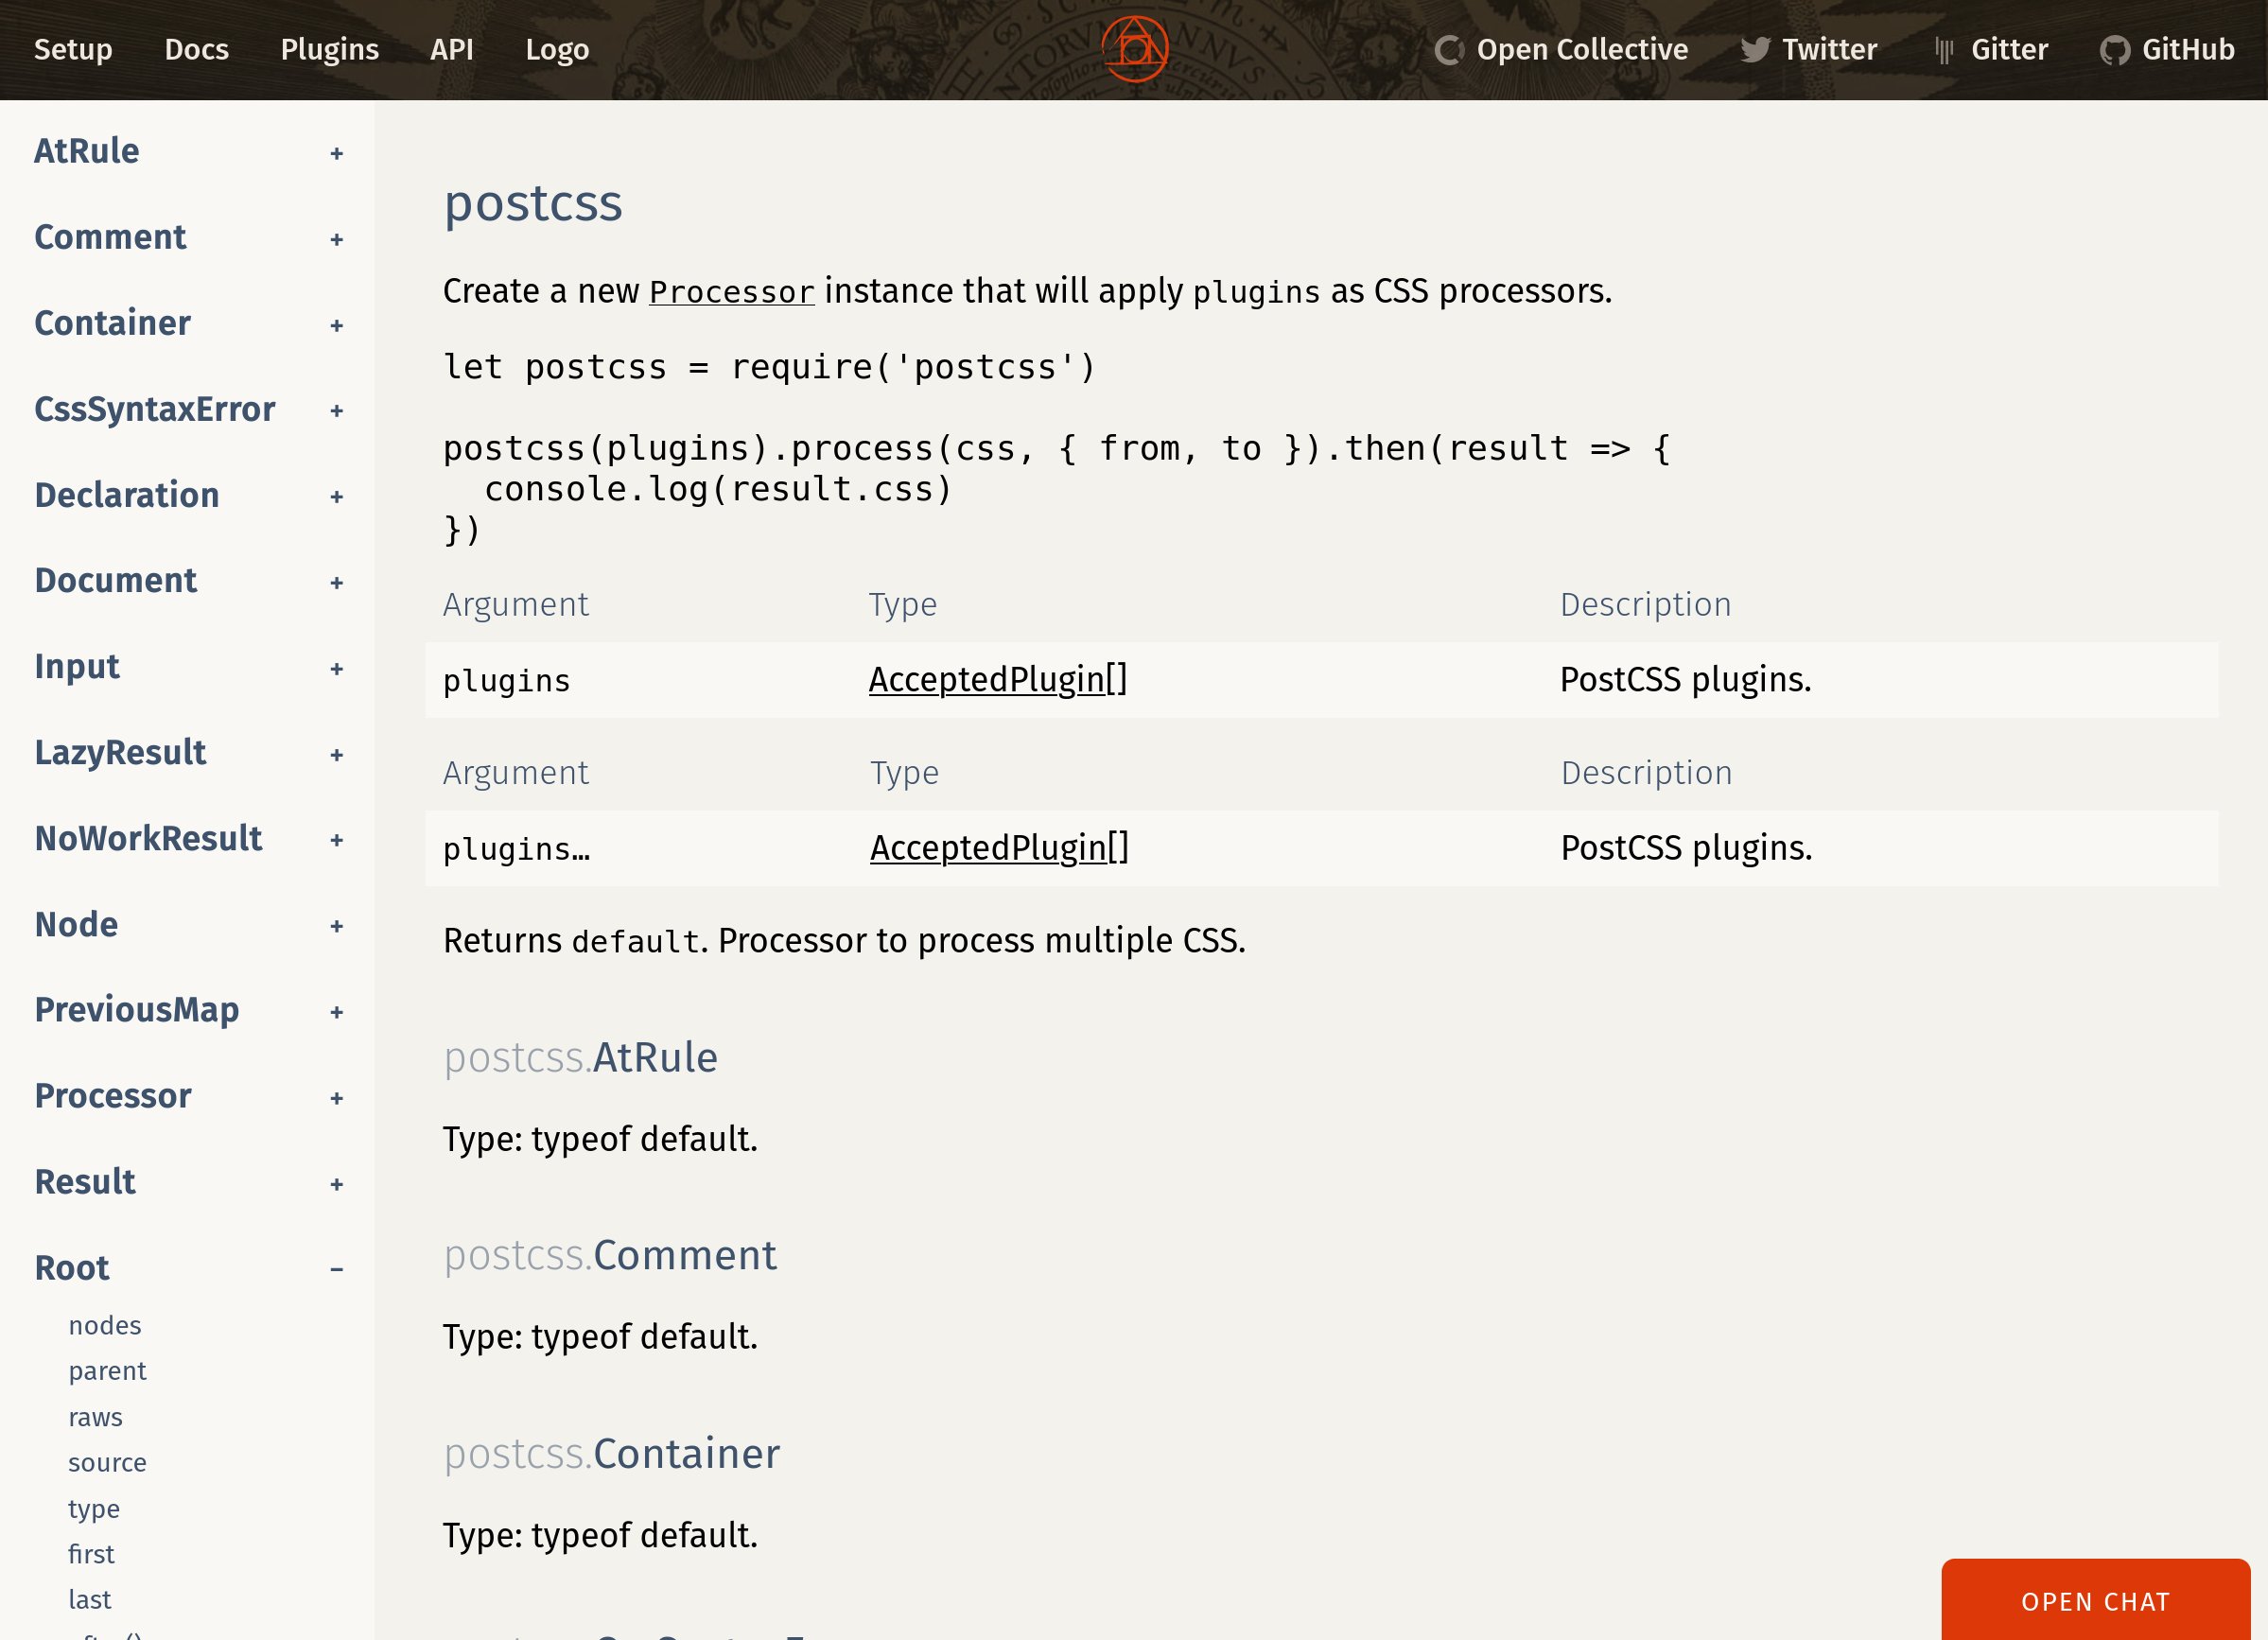Expand the Input sidebar section

pyautogui.click(x=337, y=669)
